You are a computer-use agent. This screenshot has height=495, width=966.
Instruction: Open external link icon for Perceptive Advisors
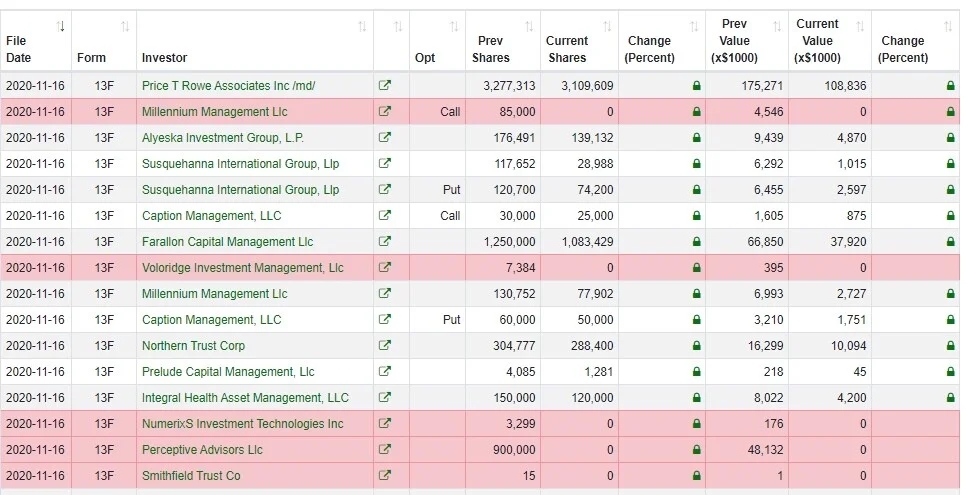tap(384, 449)
